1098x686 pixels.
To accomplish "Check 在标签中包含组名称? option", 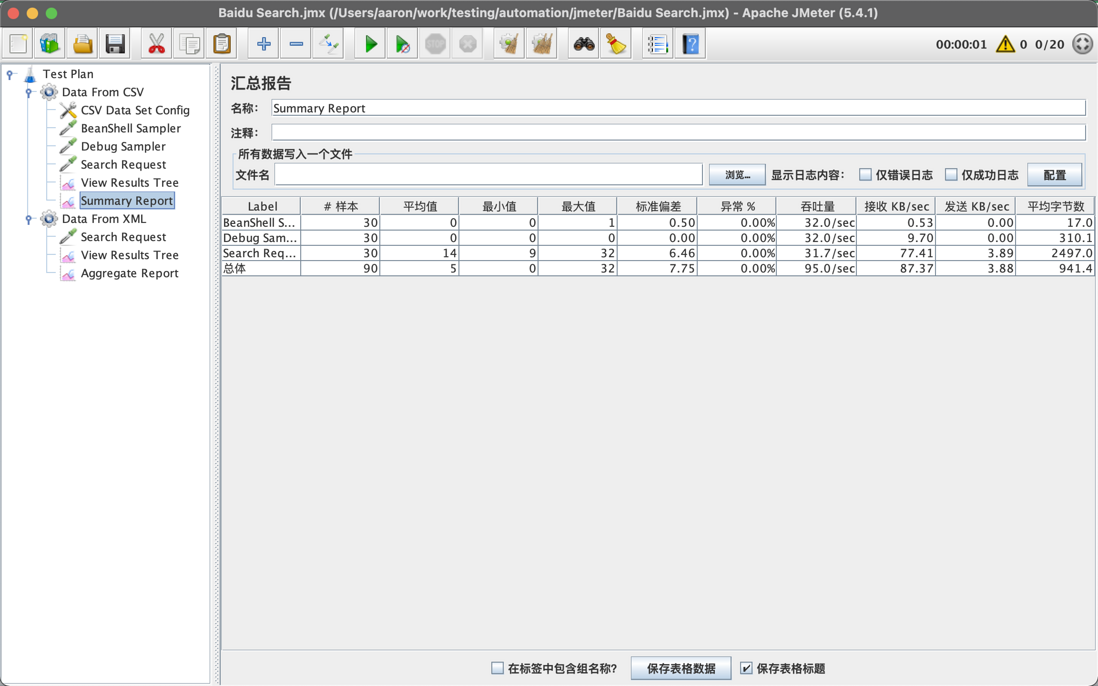I will pyautogui.click(x=497, y=668).
